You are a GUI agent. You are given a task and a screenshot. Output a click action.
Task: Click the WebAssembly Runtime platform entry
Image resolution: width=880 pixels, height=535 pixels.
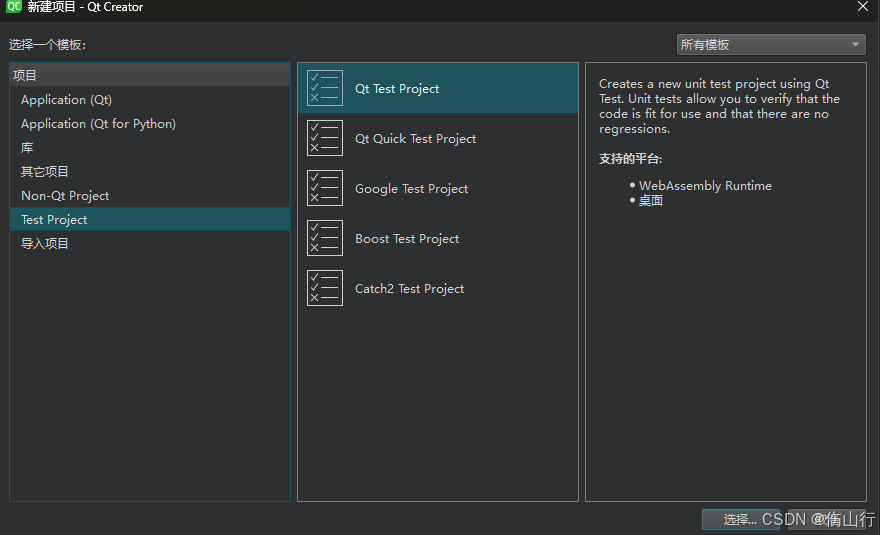click(x=705, y=186)
